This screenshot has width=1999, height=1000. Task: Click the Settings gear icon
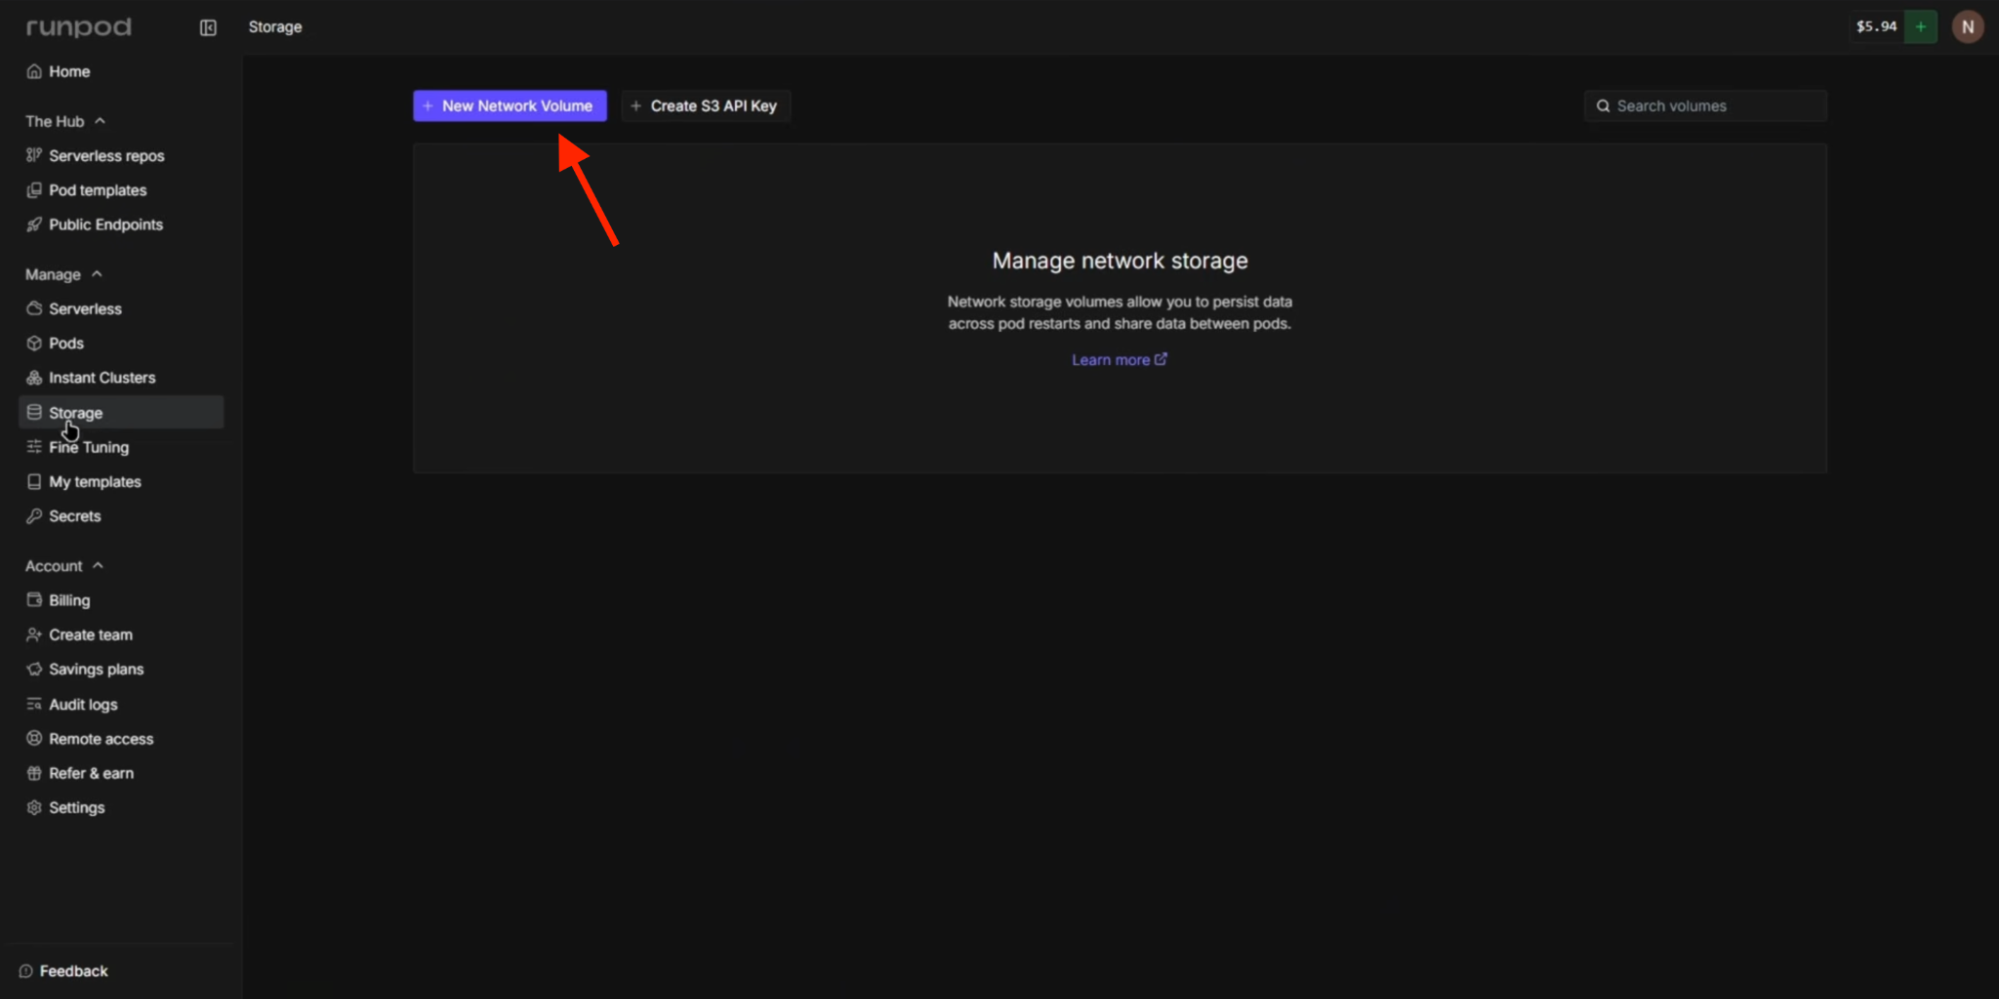click(34, 808)
